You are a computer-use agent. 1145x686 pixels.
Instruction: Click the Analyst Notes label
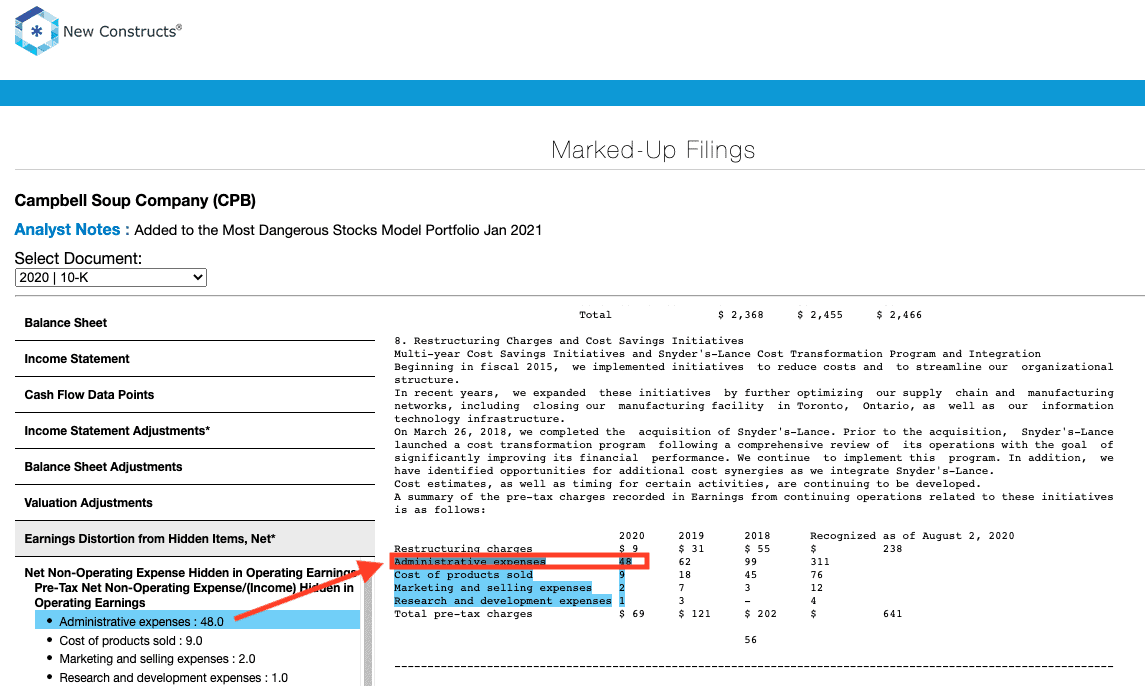[x=72, y=229]
